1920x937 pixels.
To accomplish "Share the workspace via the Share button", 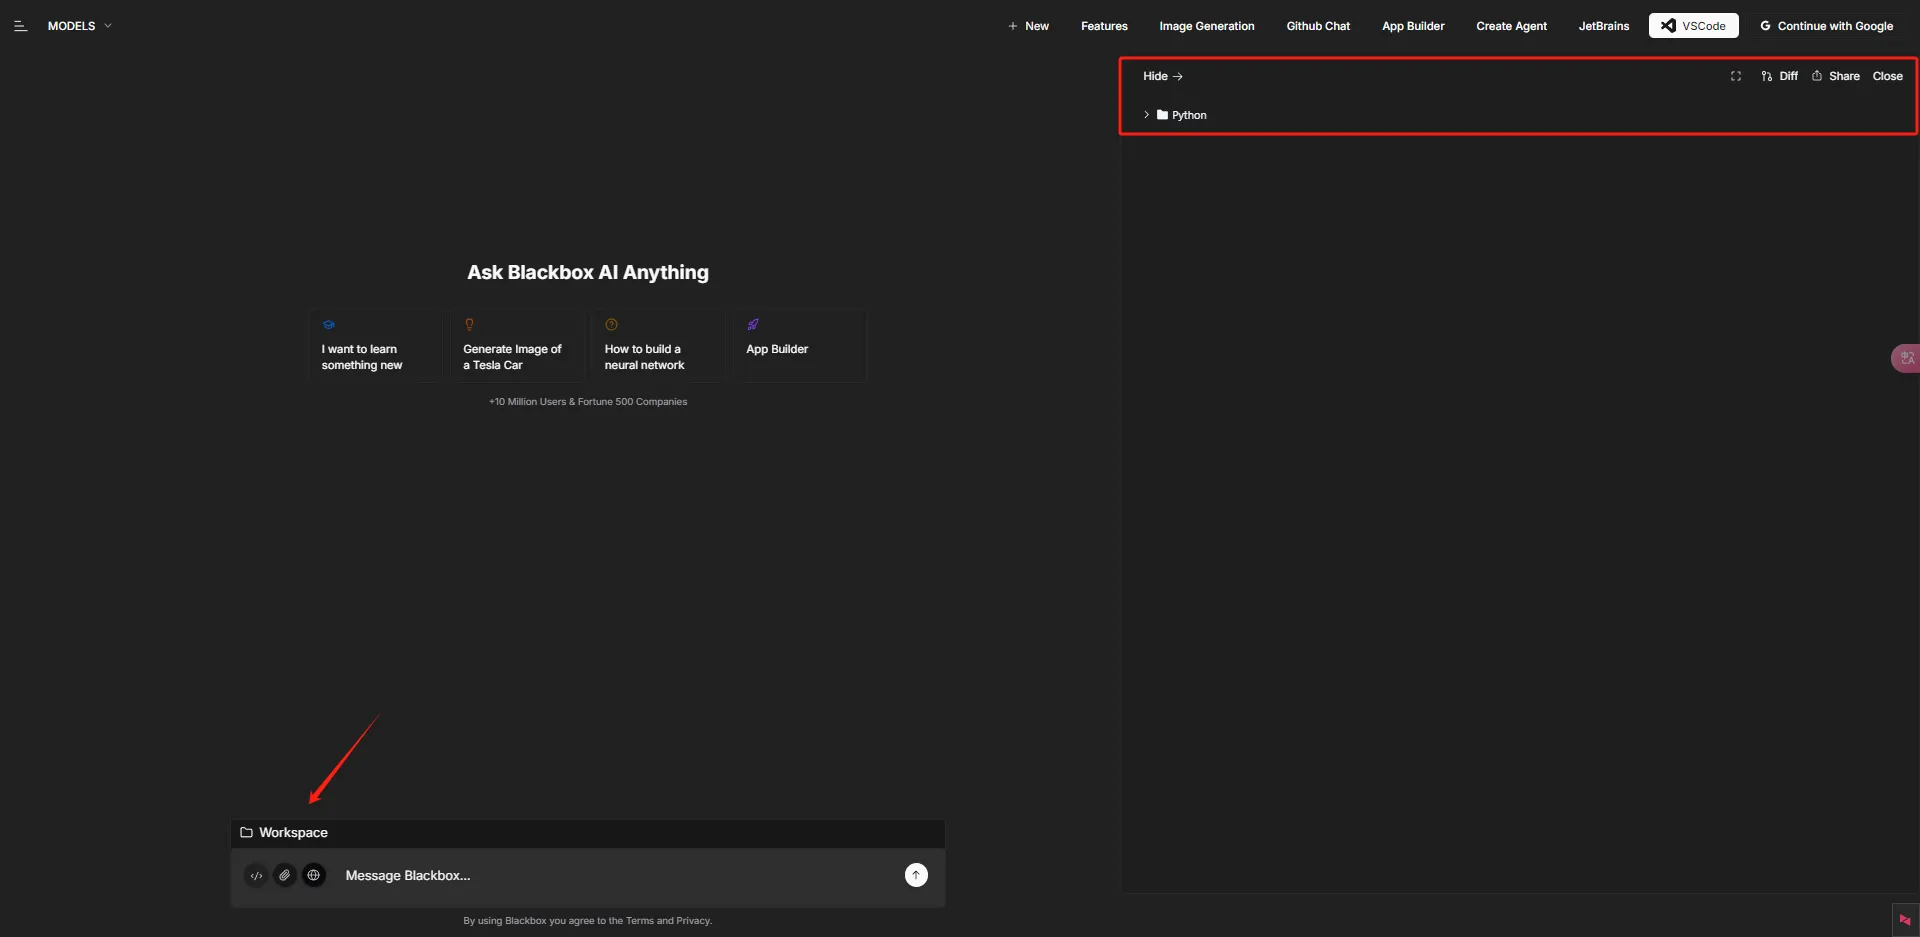I will [1836, 76].
